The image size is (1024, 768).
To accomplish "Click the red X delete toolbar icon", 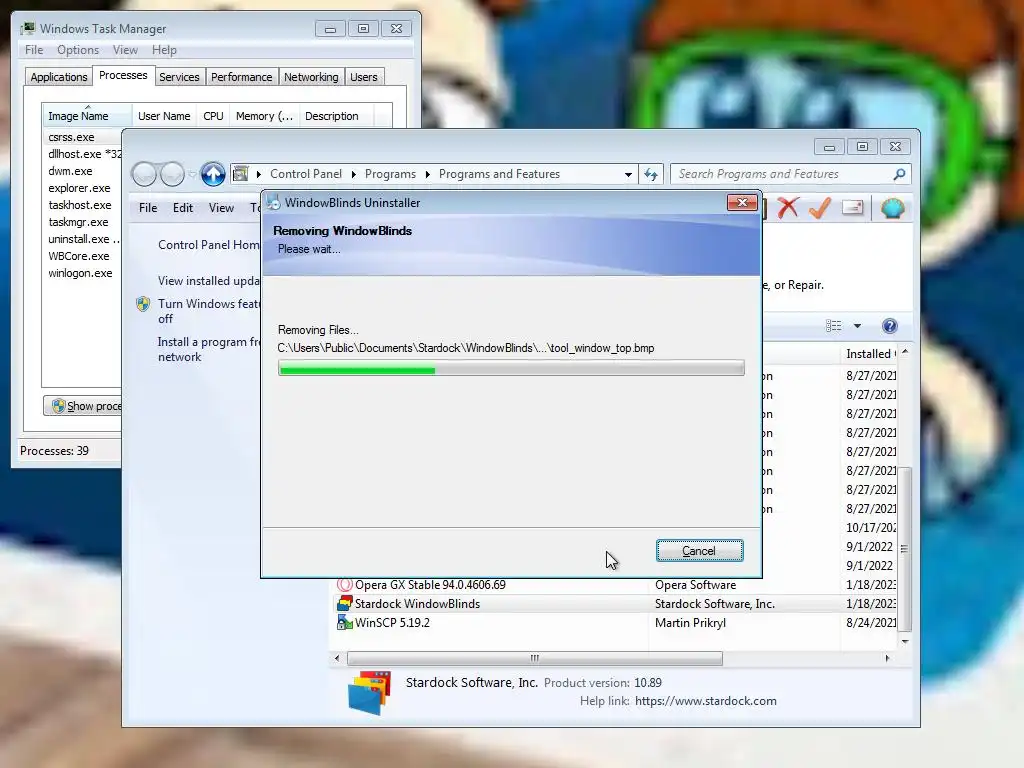I will (x=788, y=208).
